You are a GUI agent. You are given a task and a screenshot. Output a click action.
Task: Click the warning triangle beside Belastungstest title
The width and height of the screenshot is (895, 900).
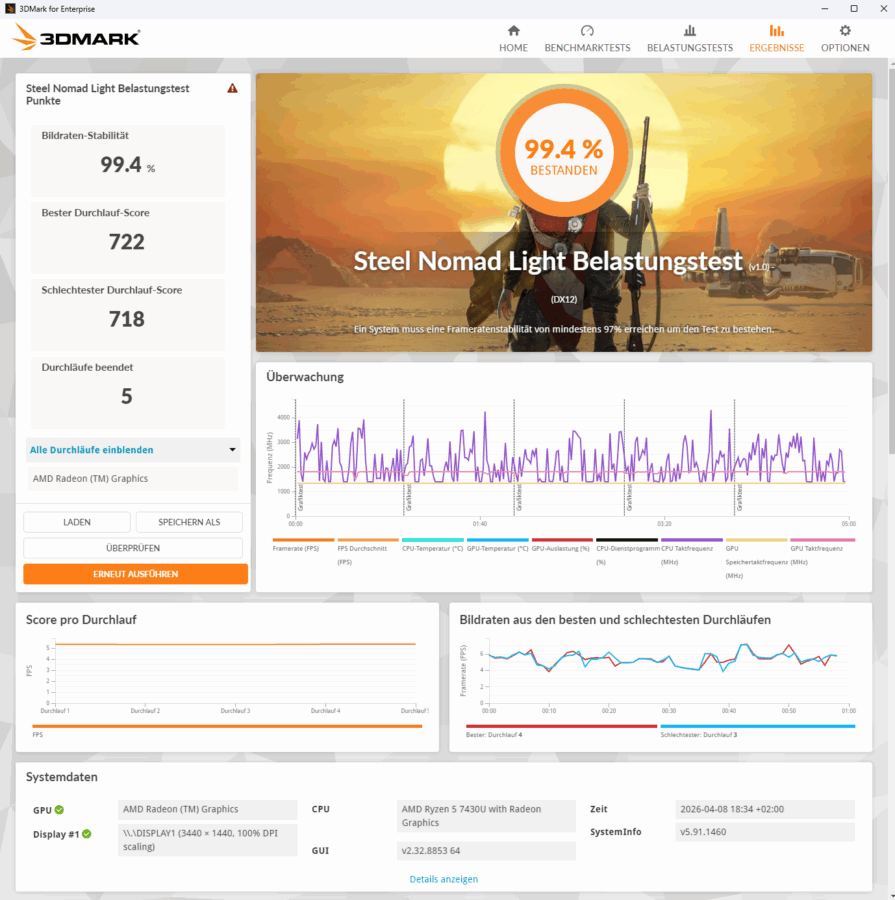click(x=232, y=88)
